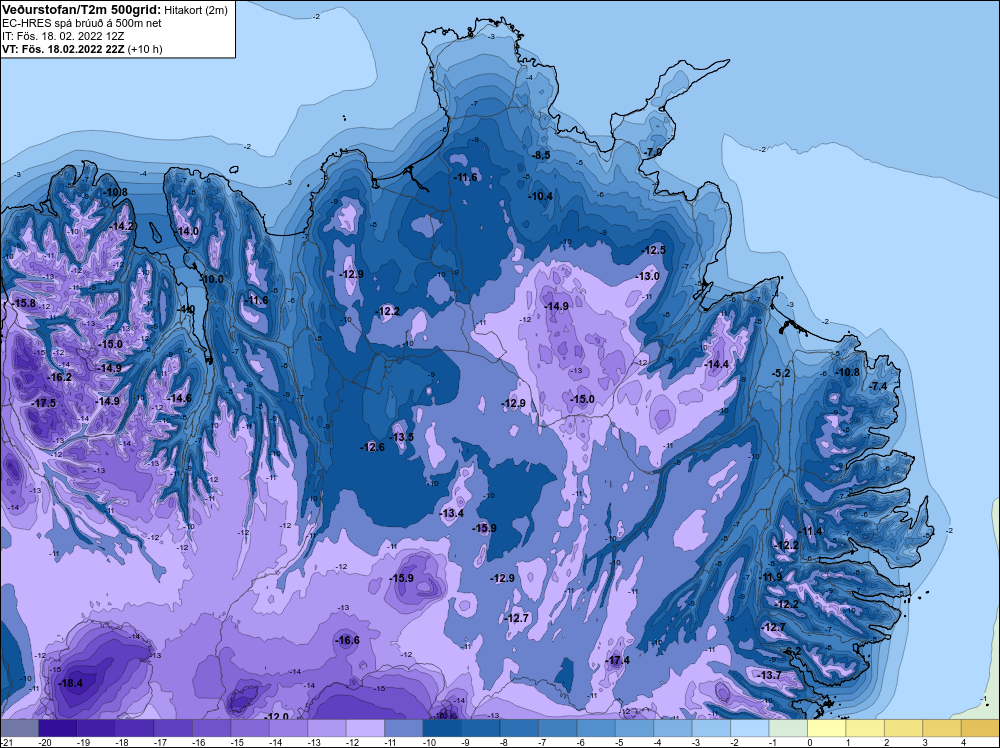Click the title 'Veðurstofan/T2m 500grid: Hitakort (2m)'
Screen dimensions: 1000x748
114,10
